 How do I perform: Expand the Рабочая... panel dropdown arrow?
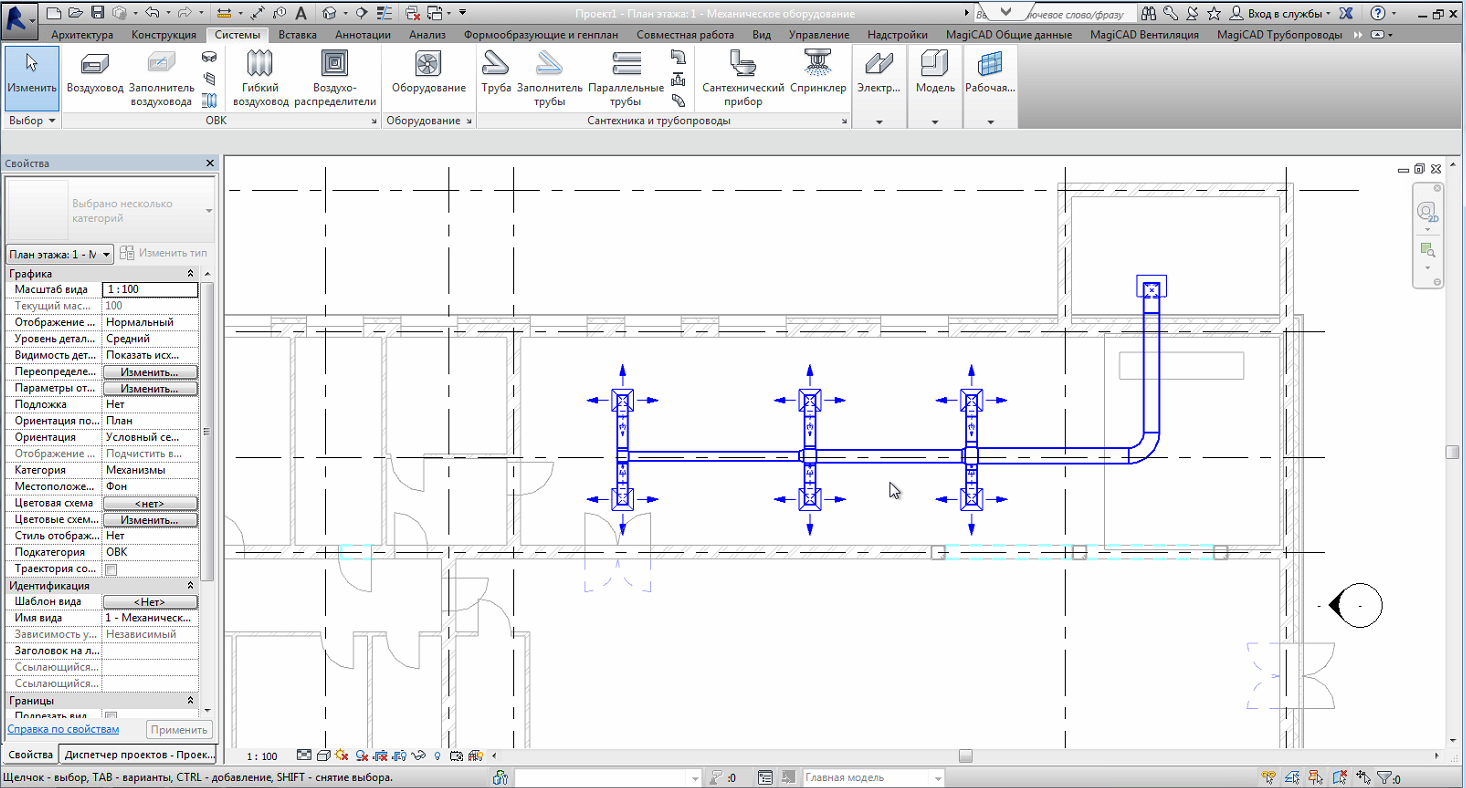[x=990, y=122]
